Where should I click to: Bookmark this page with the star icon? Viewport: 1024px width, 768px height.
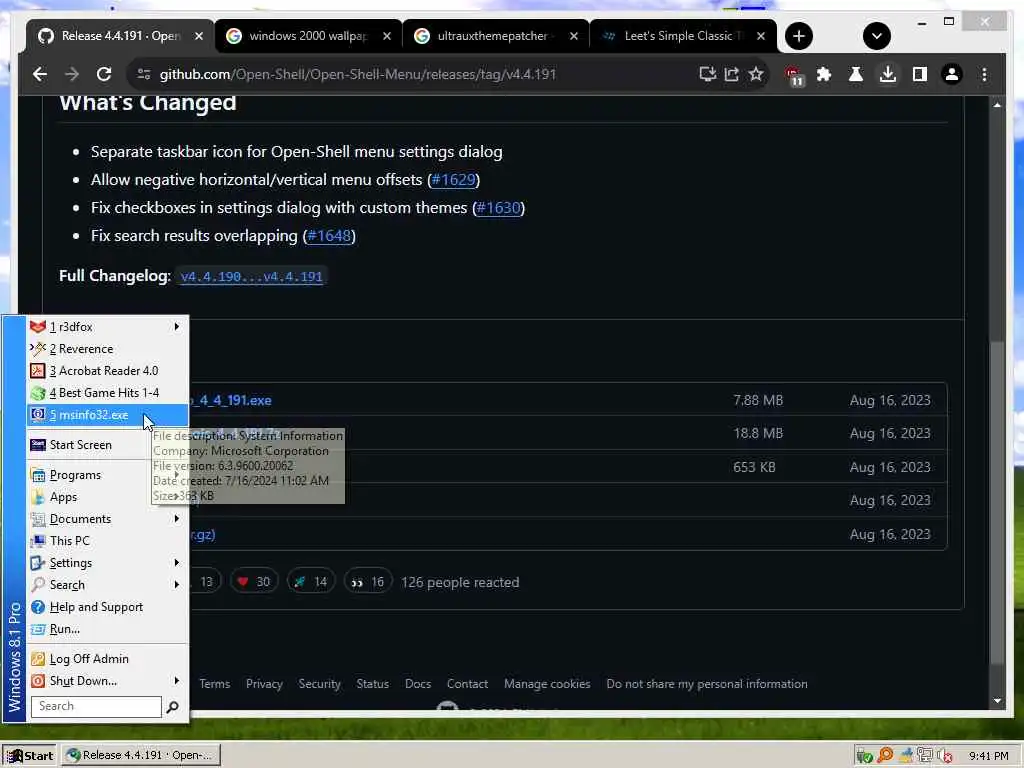coord(756,74)
